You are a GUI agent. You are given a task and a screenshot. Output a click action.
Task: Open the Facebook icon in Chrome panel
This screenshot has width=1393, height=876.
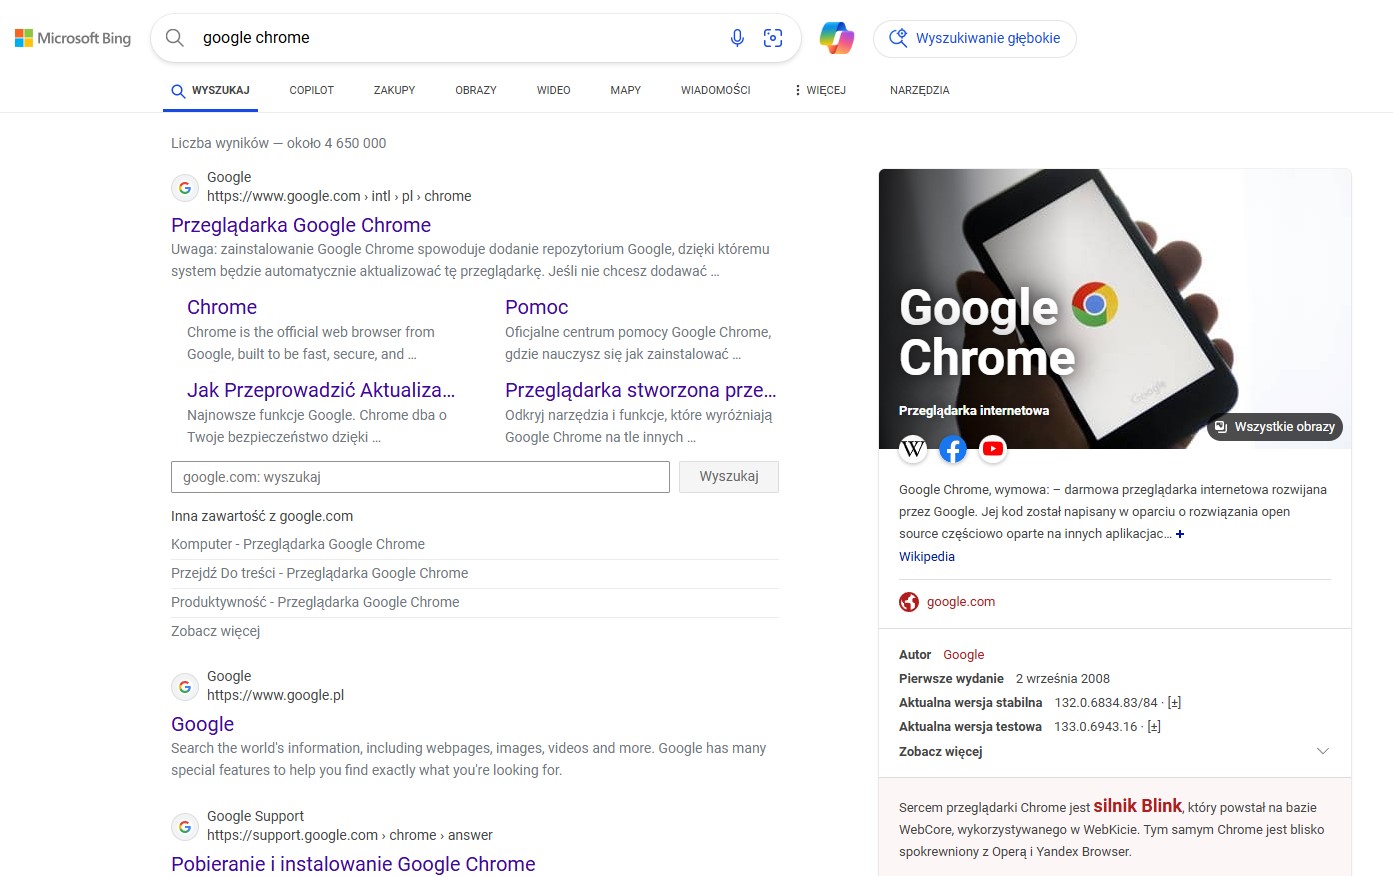953,449
